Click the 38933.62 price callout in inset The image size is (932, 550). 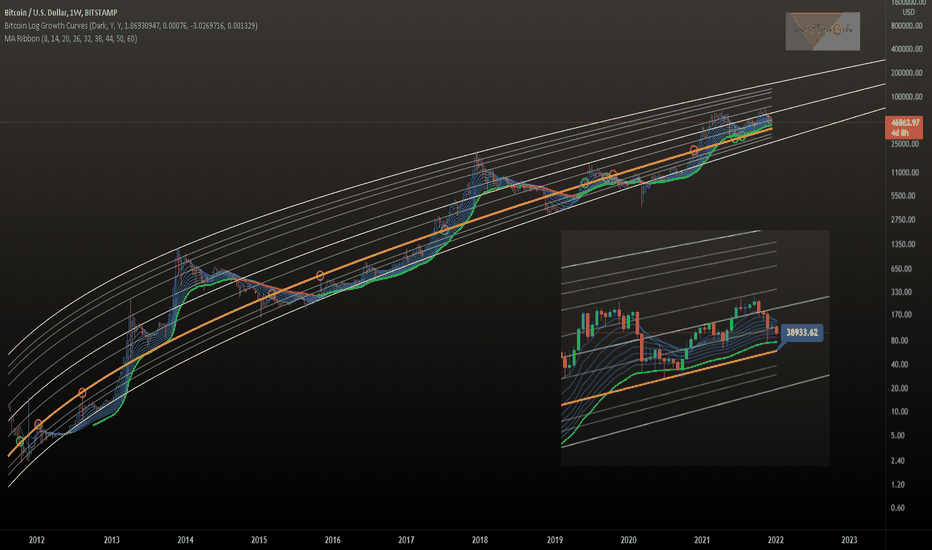[801, 332]
